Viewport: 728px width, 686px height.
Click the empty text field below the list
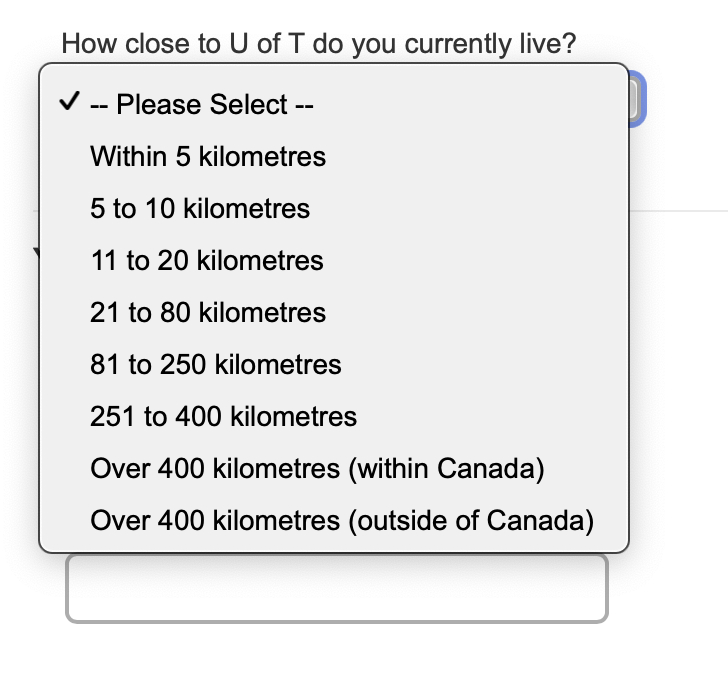point(336,588)
